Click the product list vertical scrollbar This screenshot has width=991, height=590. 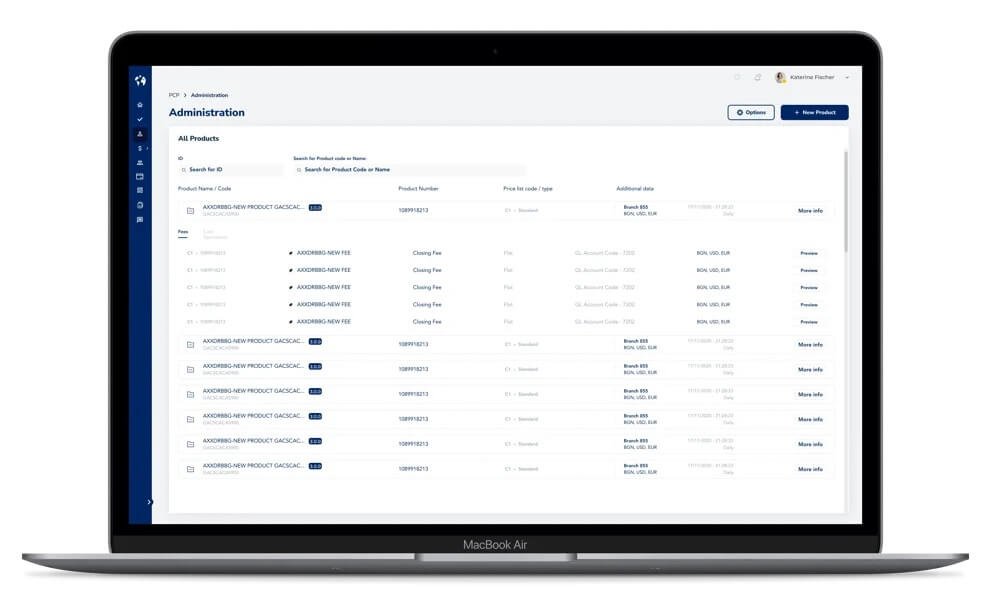[x=845, y=200]
